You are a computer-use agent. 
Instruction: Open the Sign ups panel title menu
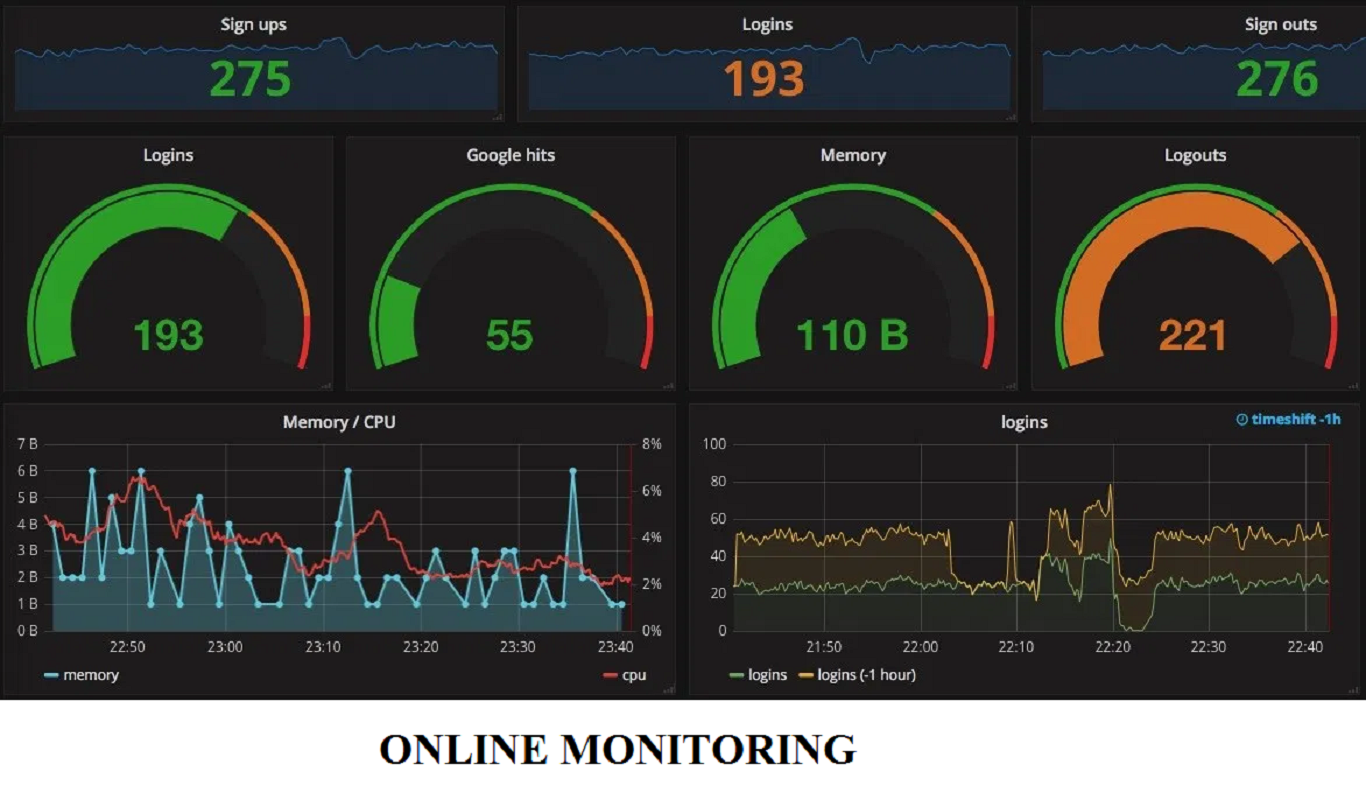pos(253,24)
